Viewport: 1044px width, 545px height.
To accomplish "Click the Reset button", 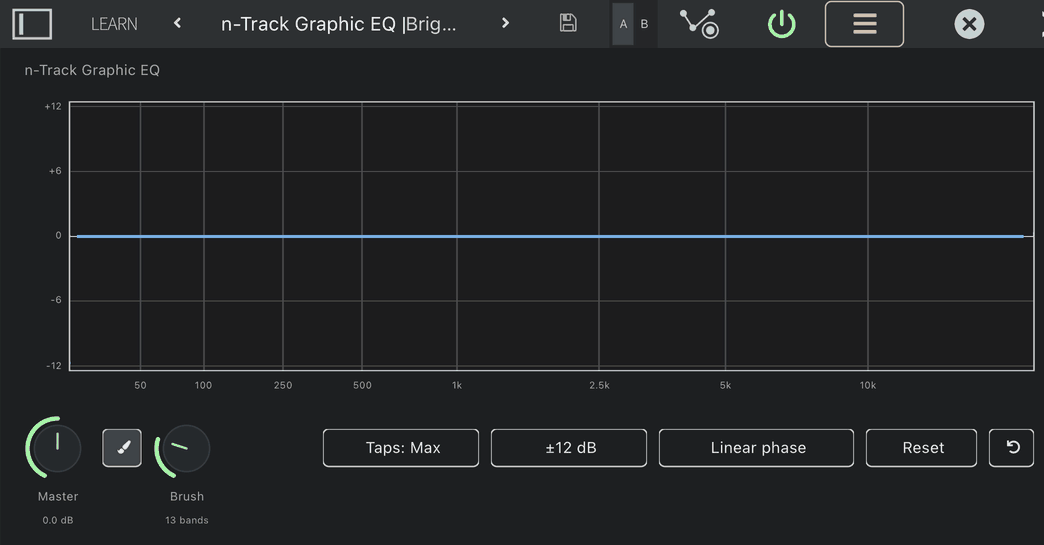I will pos(921,448).
